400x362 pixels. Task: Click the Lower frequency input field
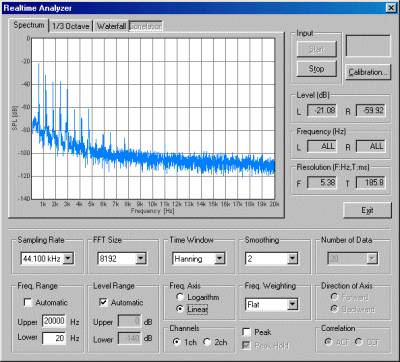tap(54, 338)
